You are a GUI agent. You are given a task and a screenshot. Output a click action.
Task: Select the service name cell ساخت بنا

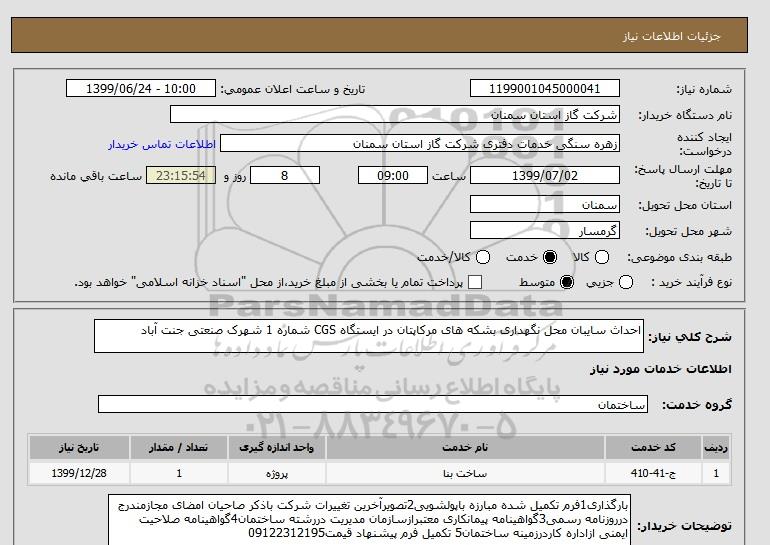tap(465, 473)
